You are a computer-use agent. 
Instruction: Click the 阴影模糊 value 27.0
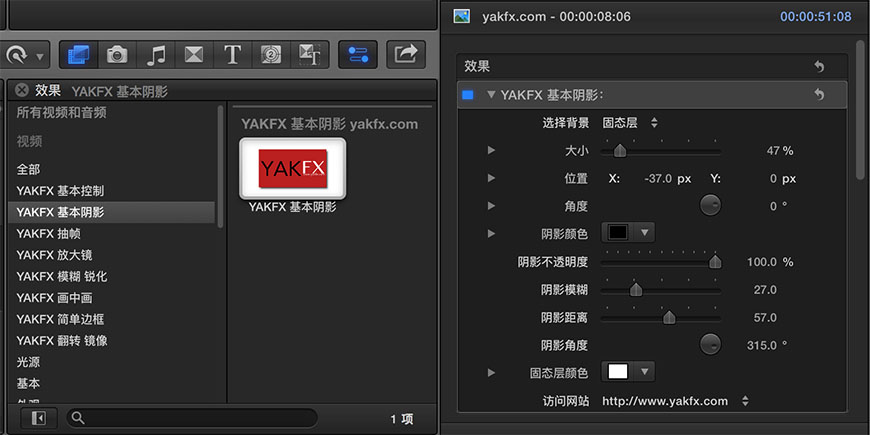point(765,290)
